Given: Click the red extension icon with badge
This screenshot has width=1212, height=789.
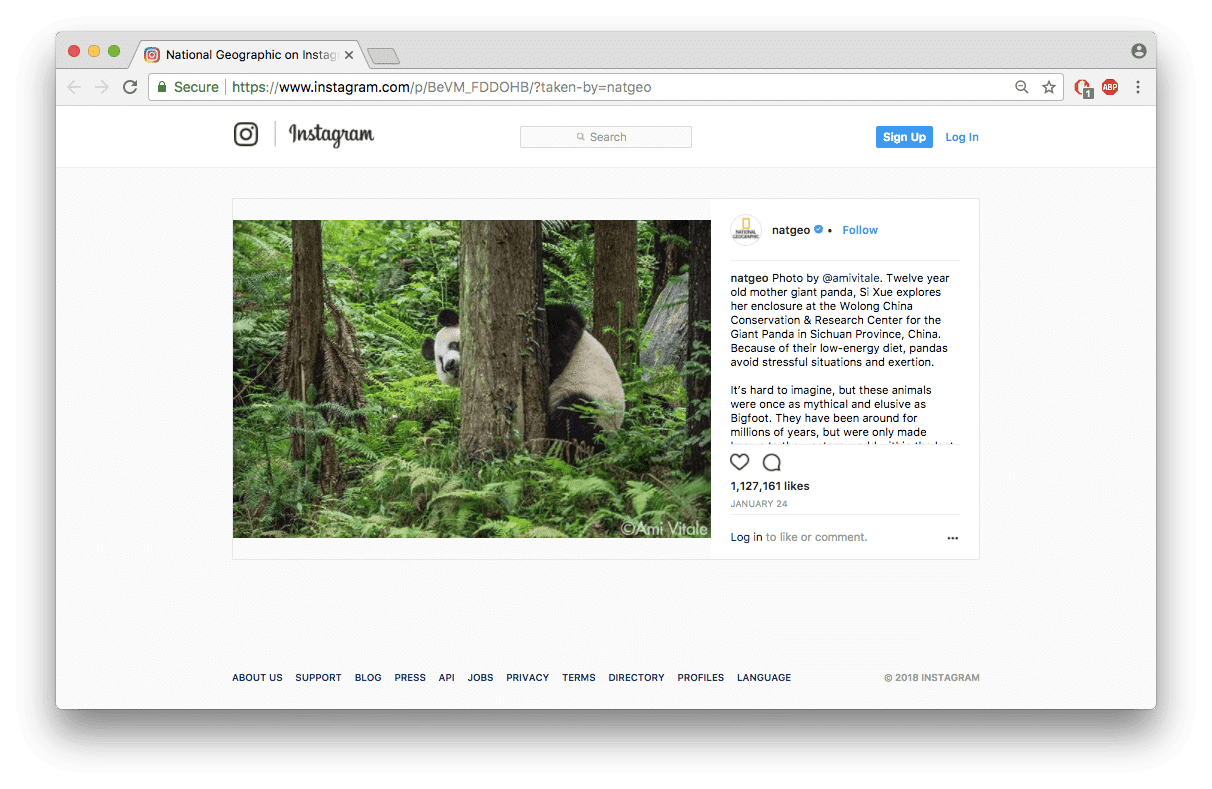Looking at the screenshot, I should click(1083, 88).
